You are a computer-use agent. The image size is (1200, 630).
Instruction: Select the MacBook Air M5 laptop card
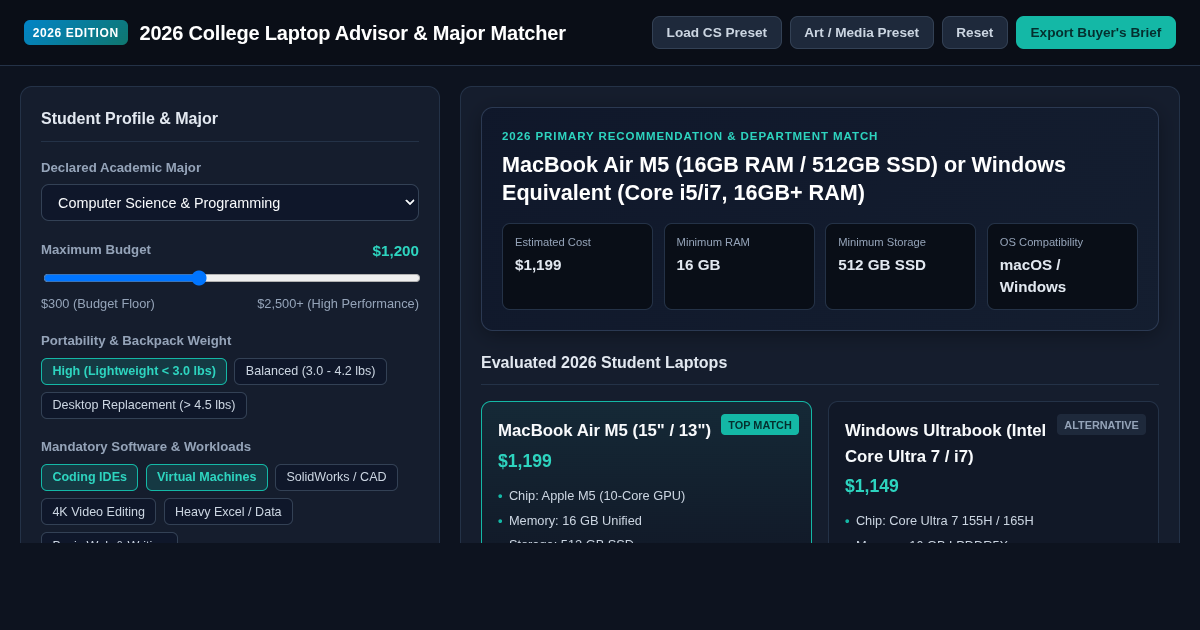pyautogui.click(x=646, y=472)
